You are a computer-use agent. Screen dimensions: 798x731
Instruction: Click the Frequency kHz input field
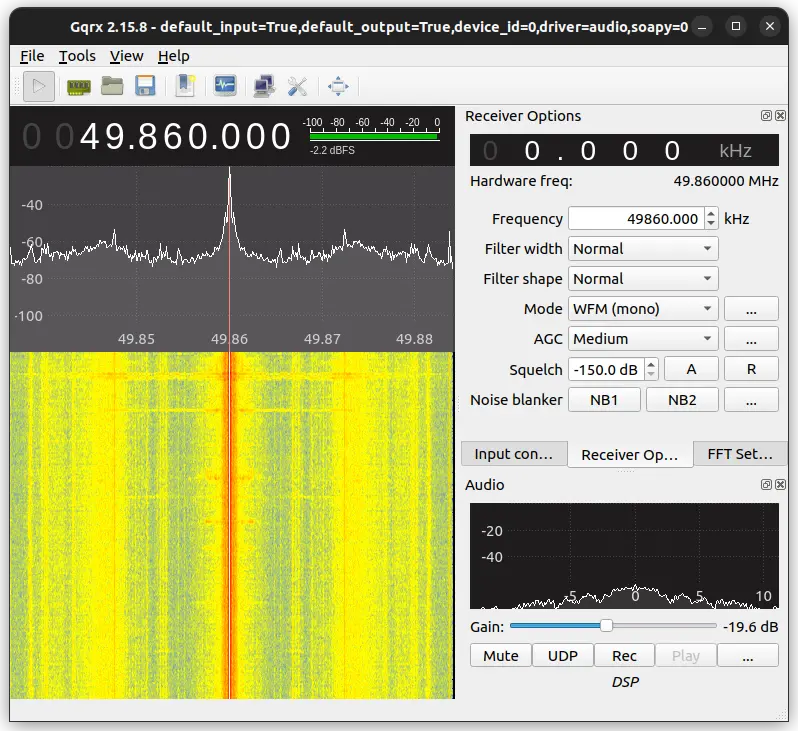click(x=637, y=219)
